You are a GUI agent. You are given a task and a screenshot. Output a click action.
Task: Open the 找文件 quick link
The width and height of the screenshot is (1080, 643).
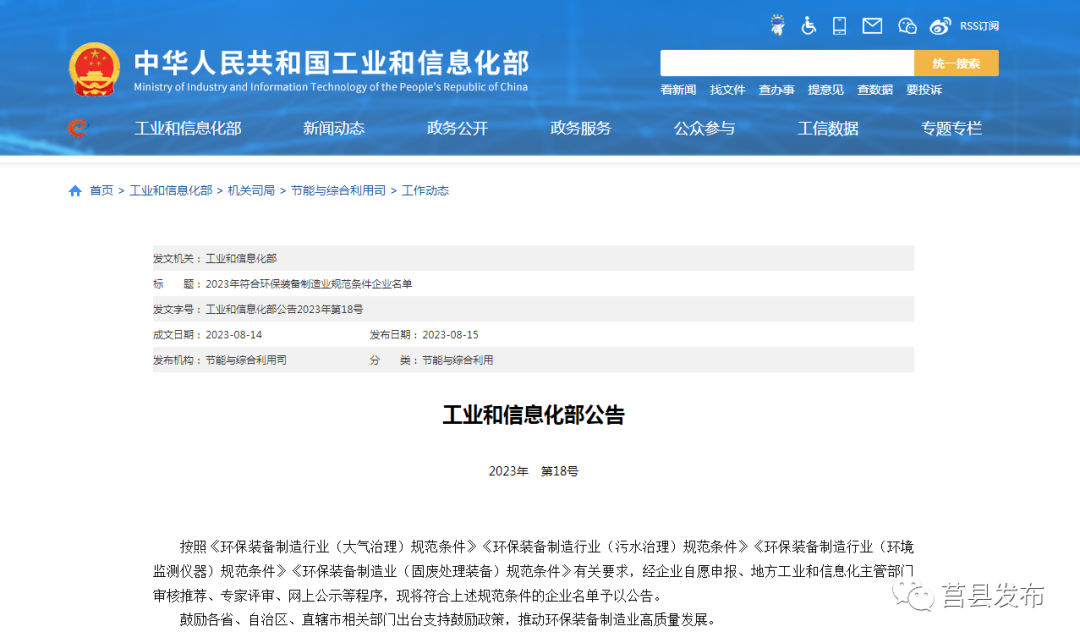727,89
